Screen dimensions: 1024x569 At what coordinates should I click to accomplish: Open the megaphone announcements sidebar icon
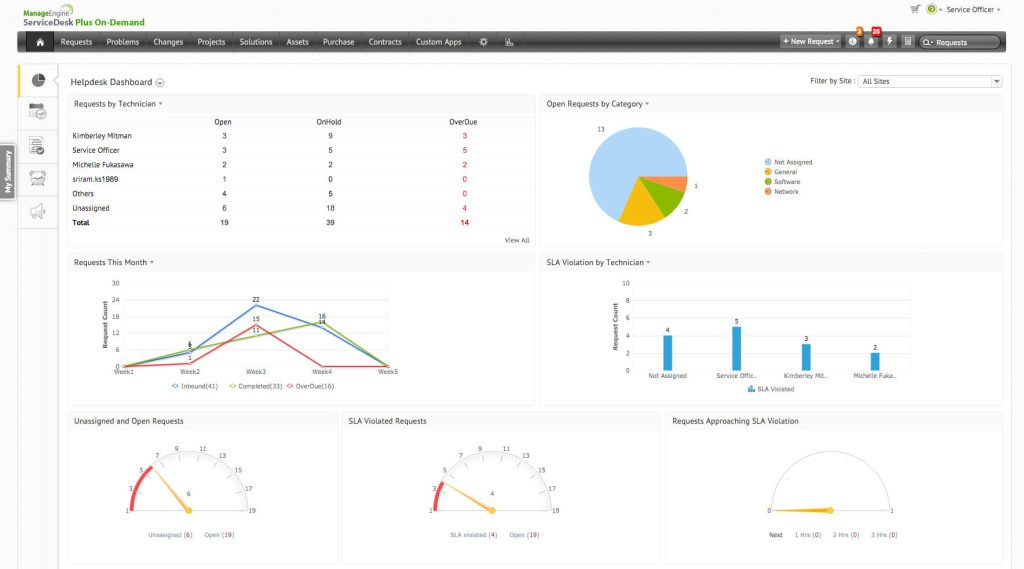click(x=38, y=210)
